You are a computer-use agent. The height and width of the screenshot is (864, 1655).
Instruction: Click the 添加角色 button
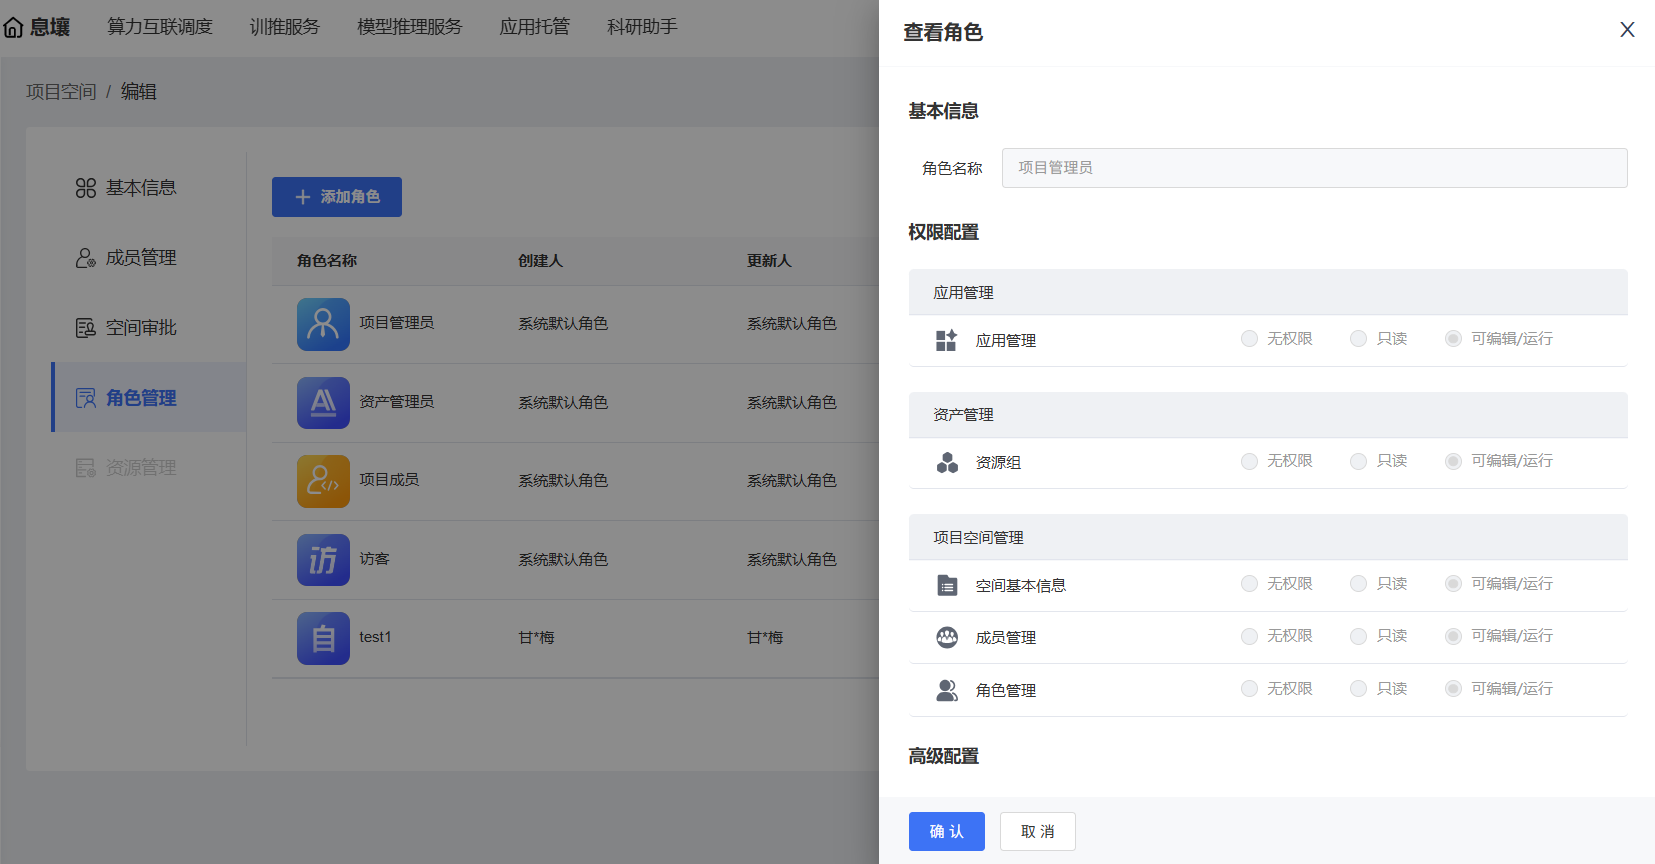pyautogui.click(x=337, y=197)
